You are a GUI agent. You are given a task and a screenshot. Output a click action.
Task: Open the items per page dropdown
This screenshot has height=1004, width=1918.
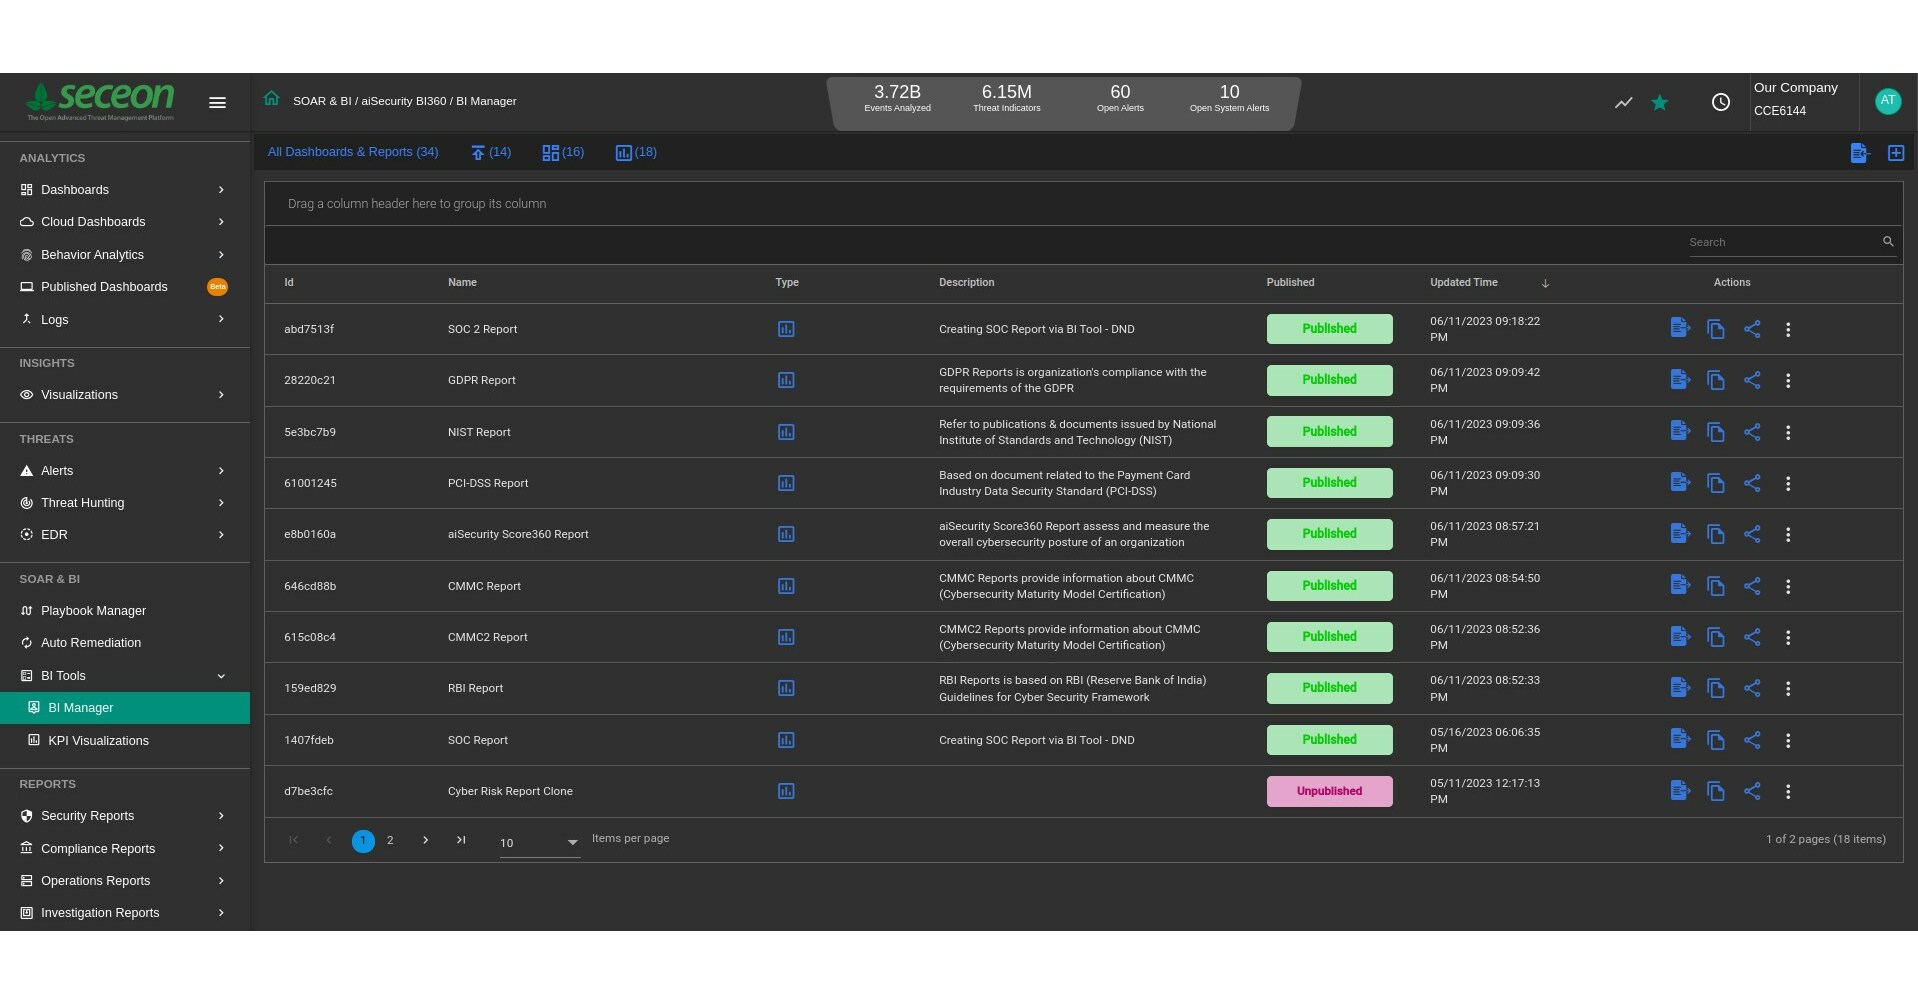pyautogui.click(x=539, y=843)
